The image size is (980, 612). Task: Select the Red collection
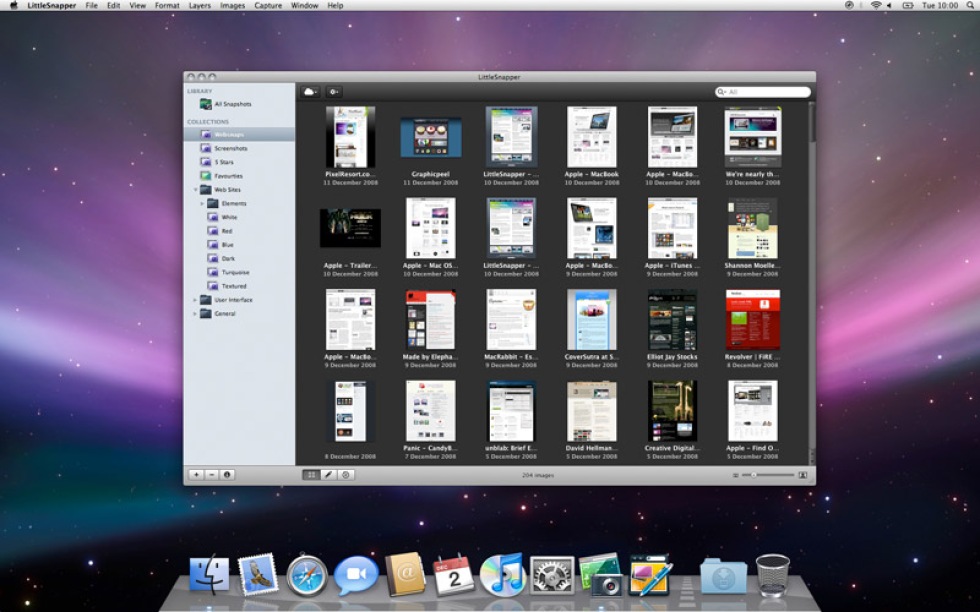[x=239, y=231]
